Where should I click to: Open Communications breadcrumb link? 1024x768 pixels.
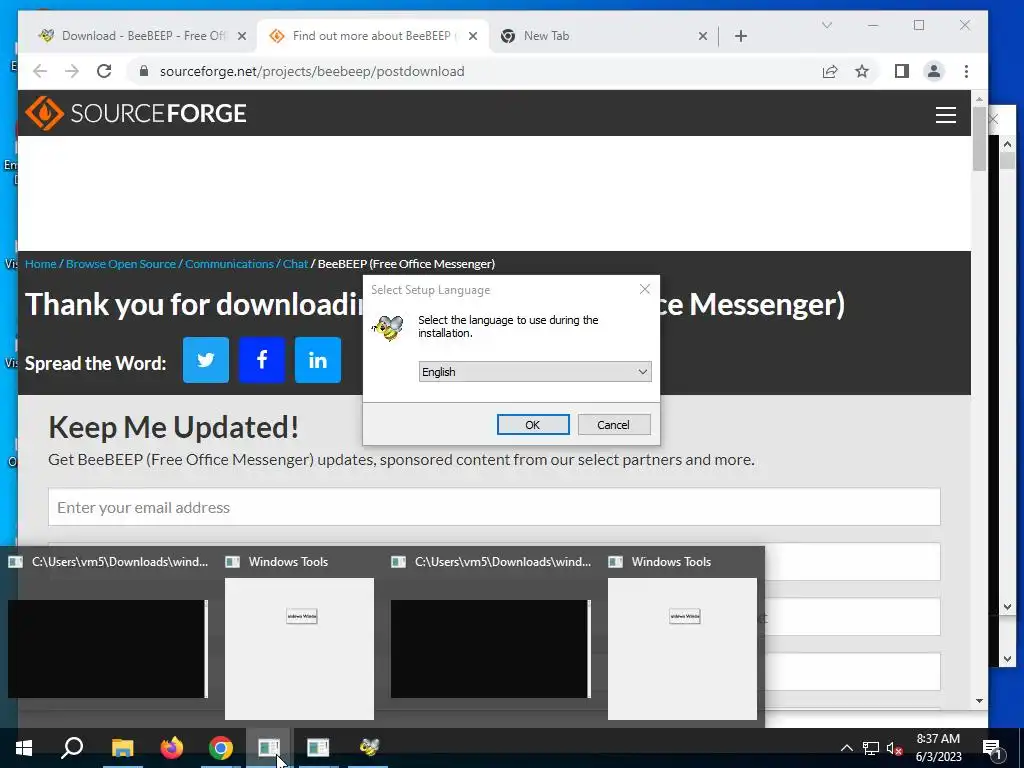coord(229,264)
